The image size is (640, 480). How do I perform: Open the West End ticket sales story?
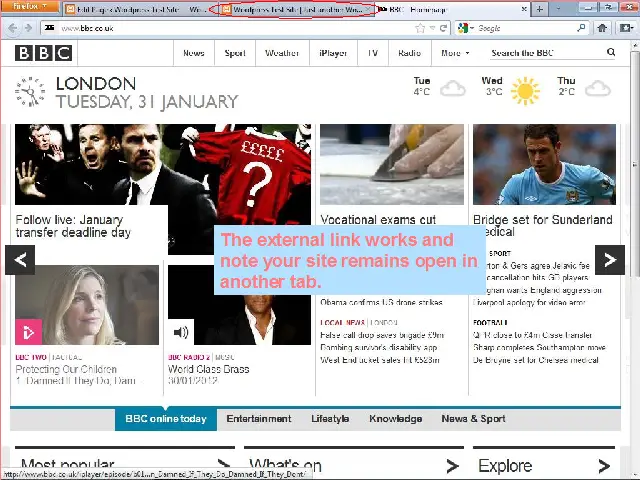coord(380,360)
